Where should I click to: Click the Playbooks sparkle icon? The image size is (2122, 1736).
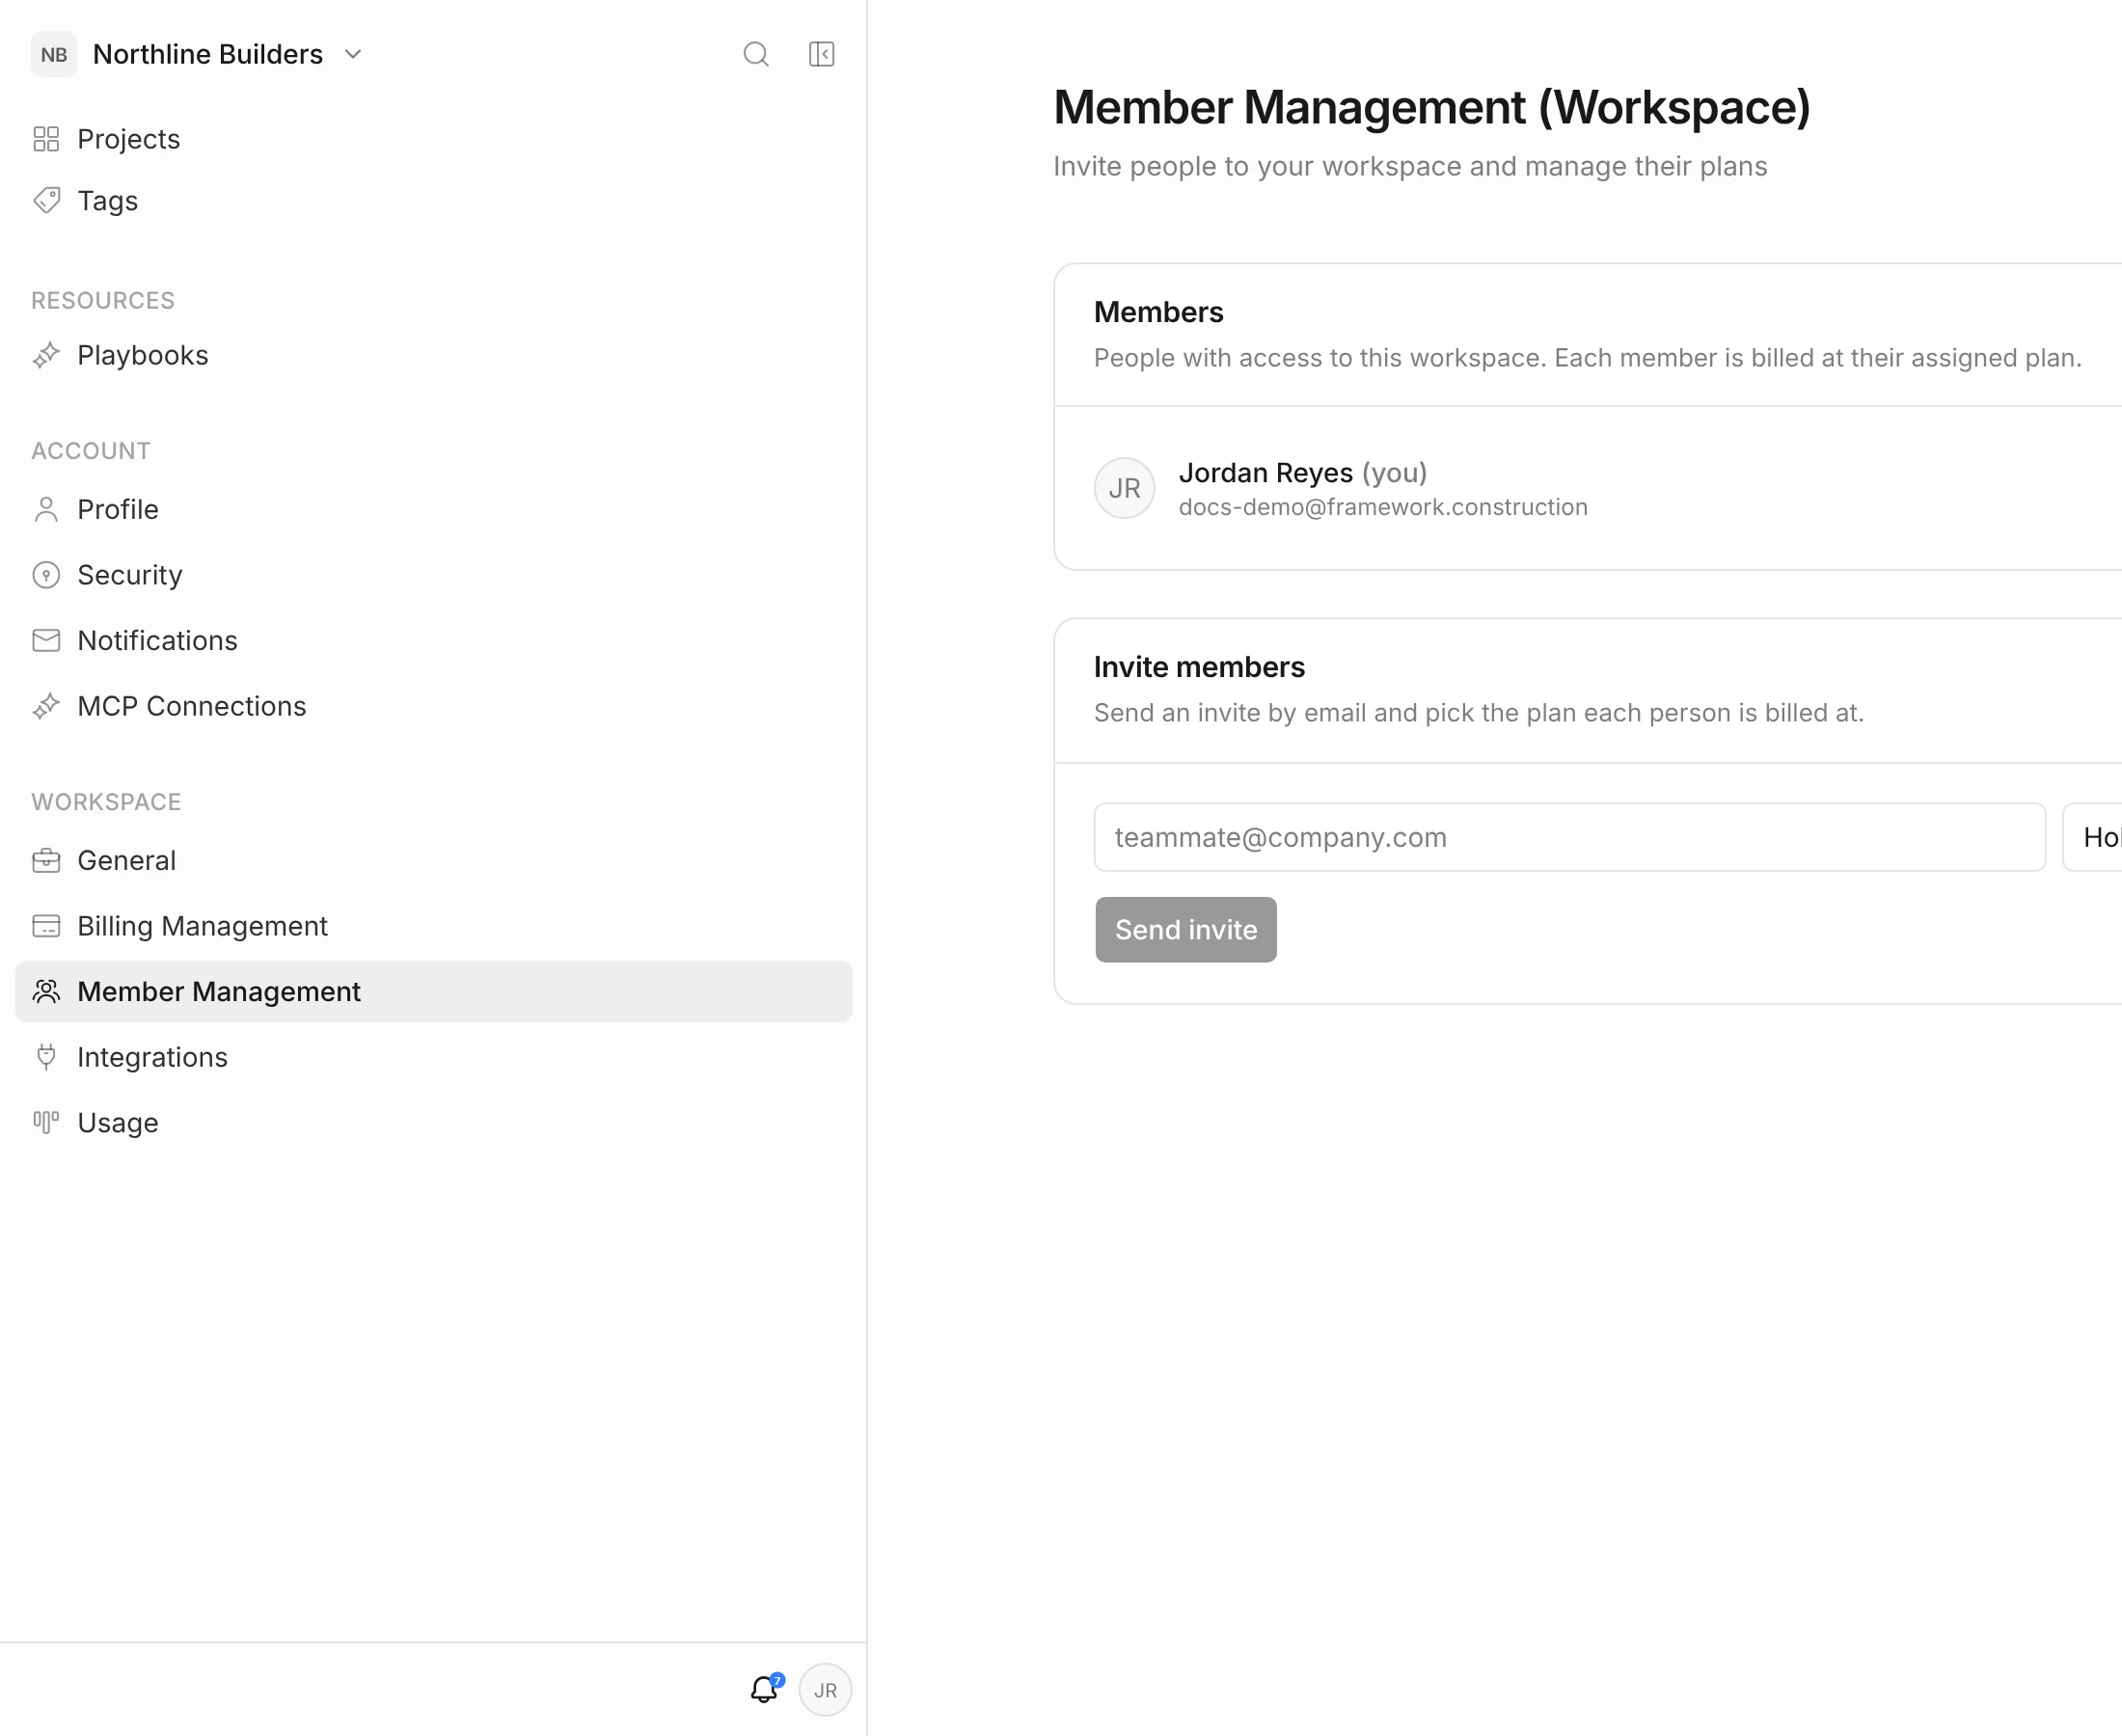pyautogui.click(x=46, y=355)
